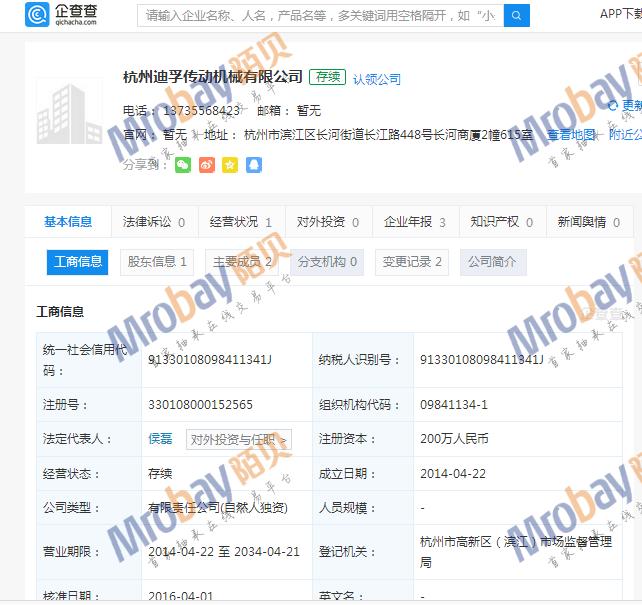Share via the yellow star QZone icon

click(230, 165)
